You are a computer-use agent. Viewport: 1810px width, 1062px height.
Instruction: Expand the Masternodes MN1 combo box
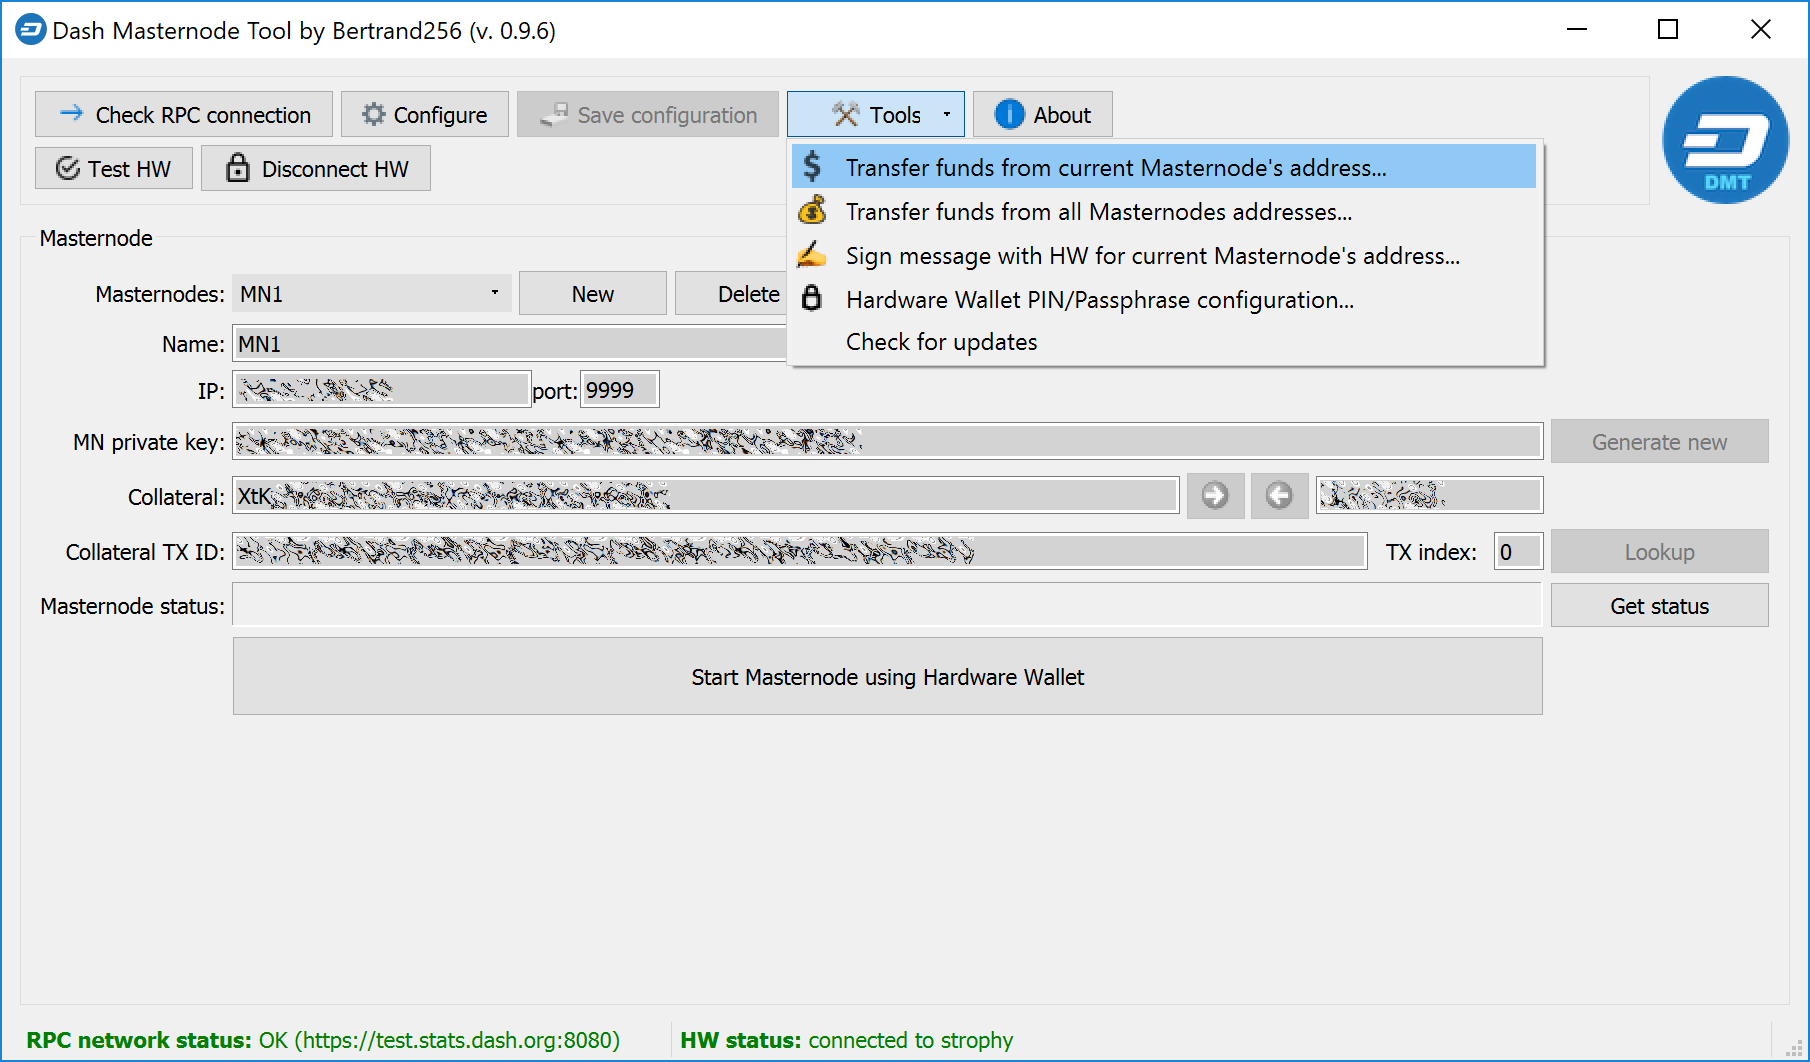(372, 294)
